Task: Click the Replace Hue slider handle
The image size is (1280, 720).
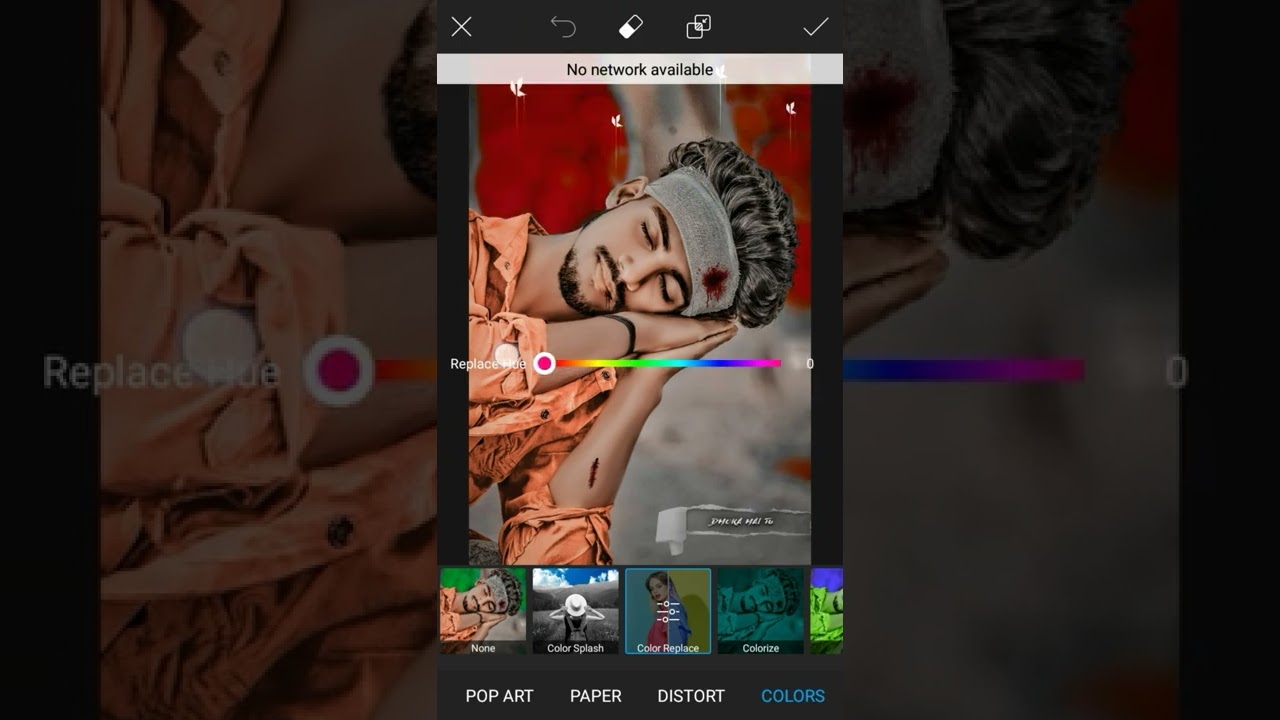Action: tap(544, 364)
